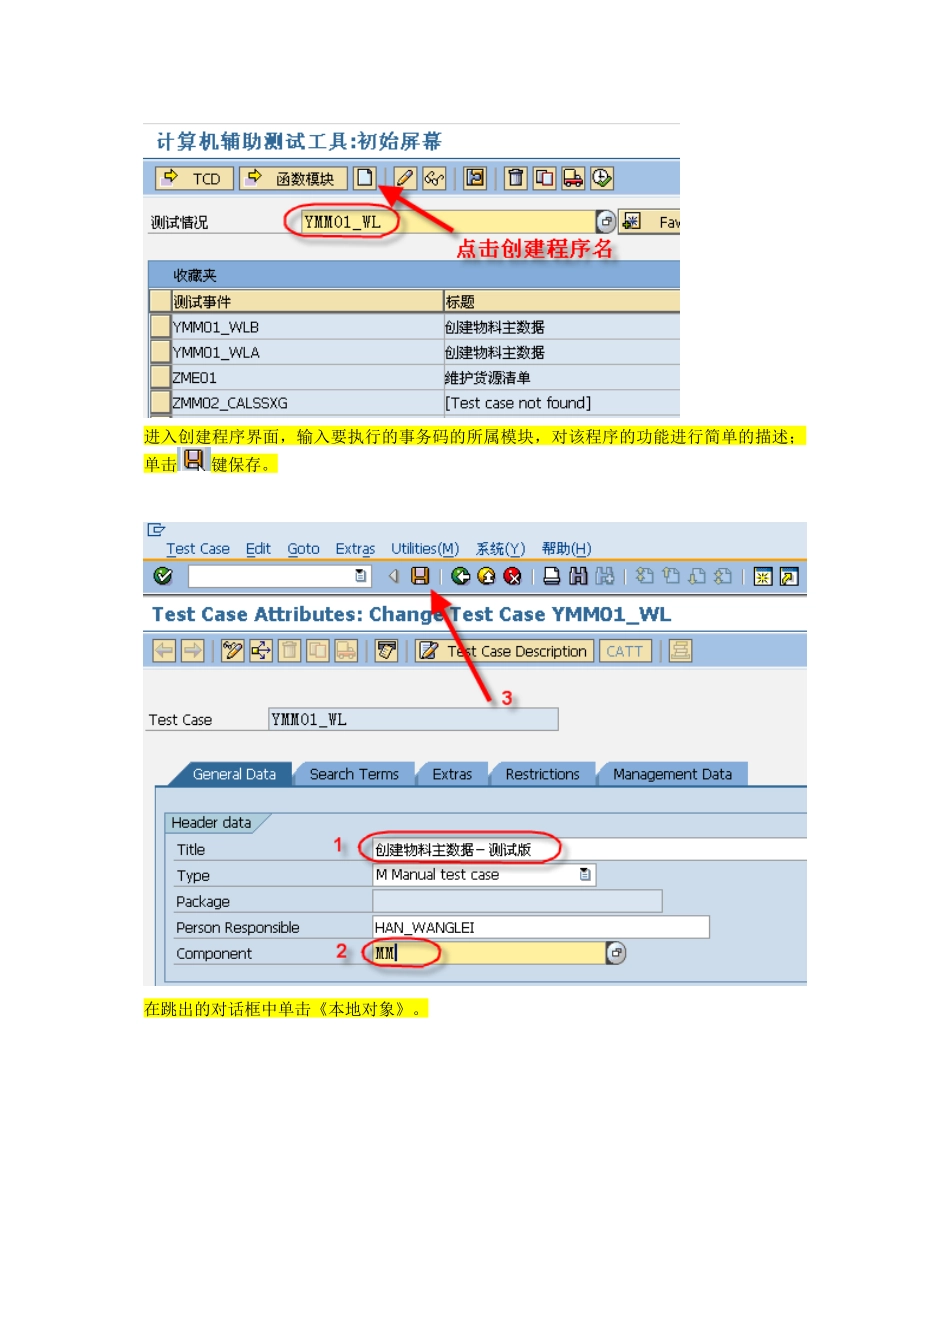Open the Test Case menu
This screenshot has width=950, height=1344.
(198, 549)
